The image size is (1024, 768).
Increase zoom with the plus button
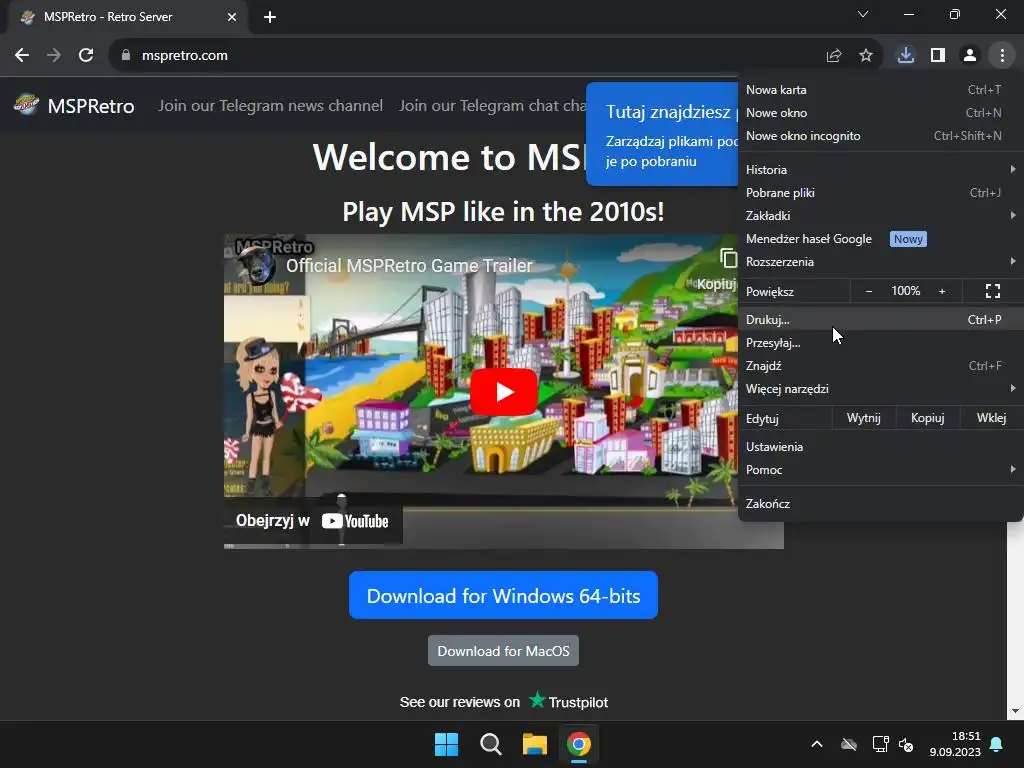point(942,291)
